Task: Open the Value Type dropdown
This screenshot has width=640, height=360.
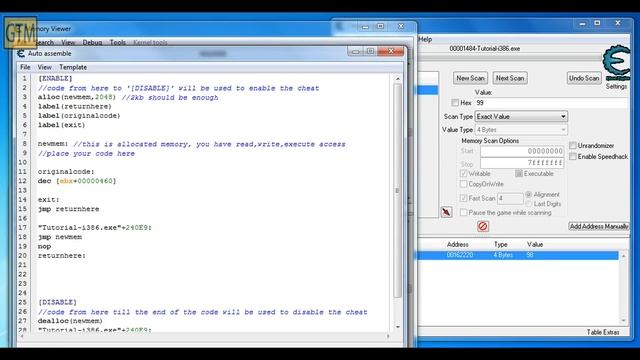Action: point(521,130)
